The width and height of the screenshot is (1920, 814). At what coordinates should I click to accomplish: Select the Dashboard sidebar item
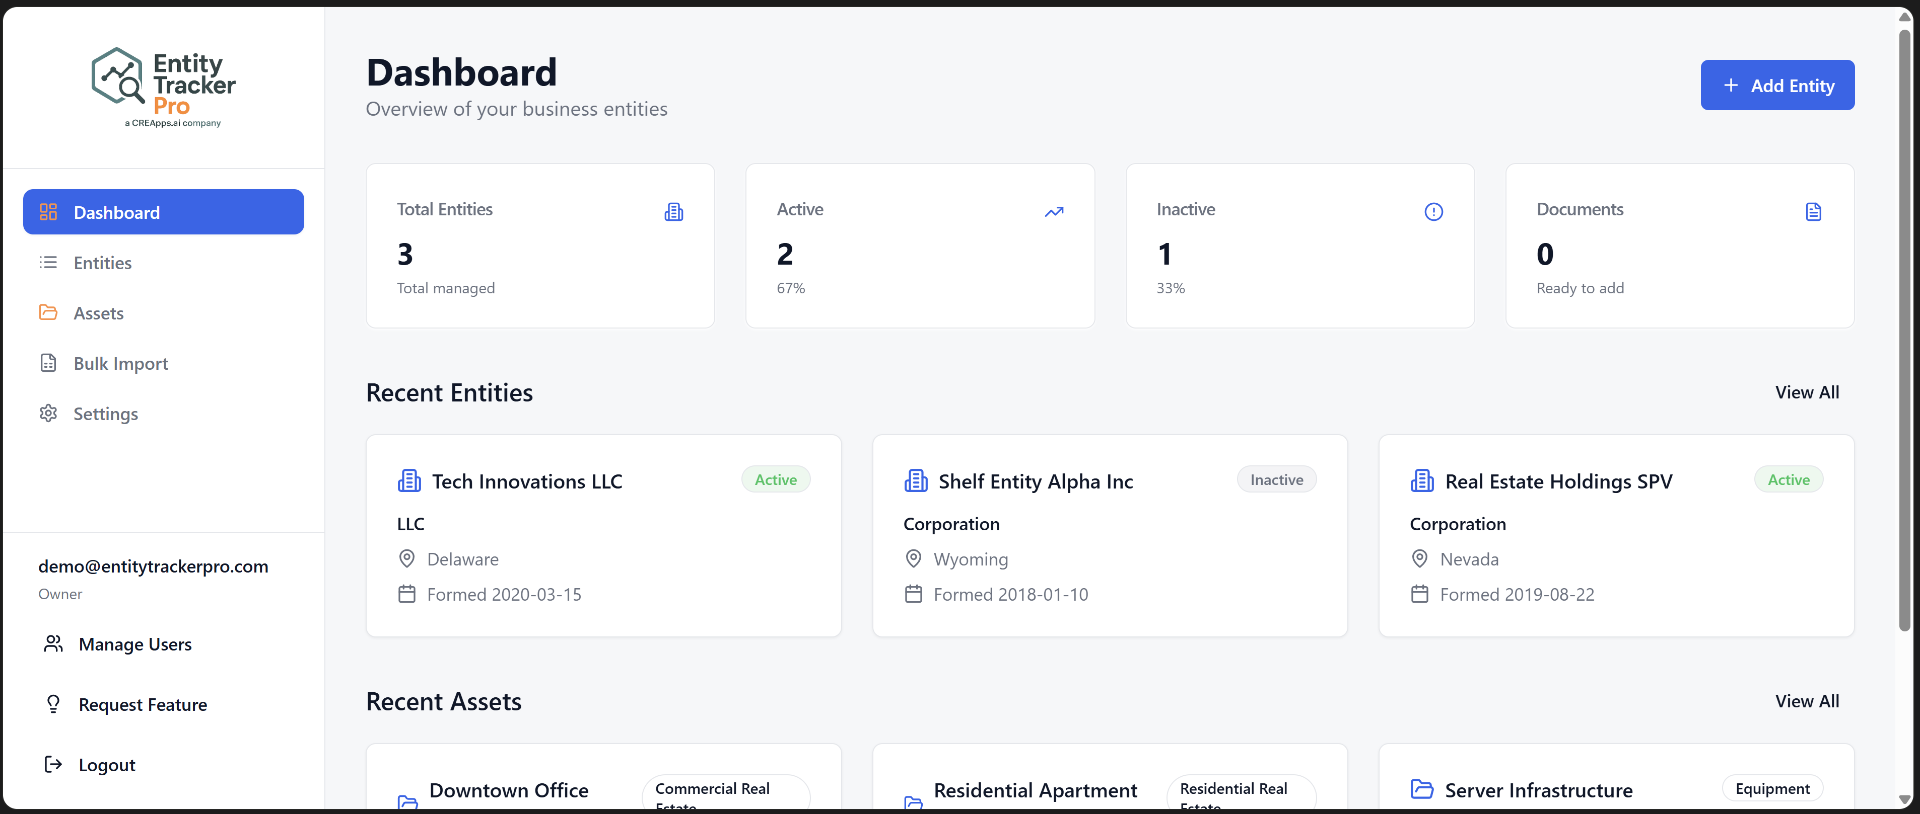163,212
